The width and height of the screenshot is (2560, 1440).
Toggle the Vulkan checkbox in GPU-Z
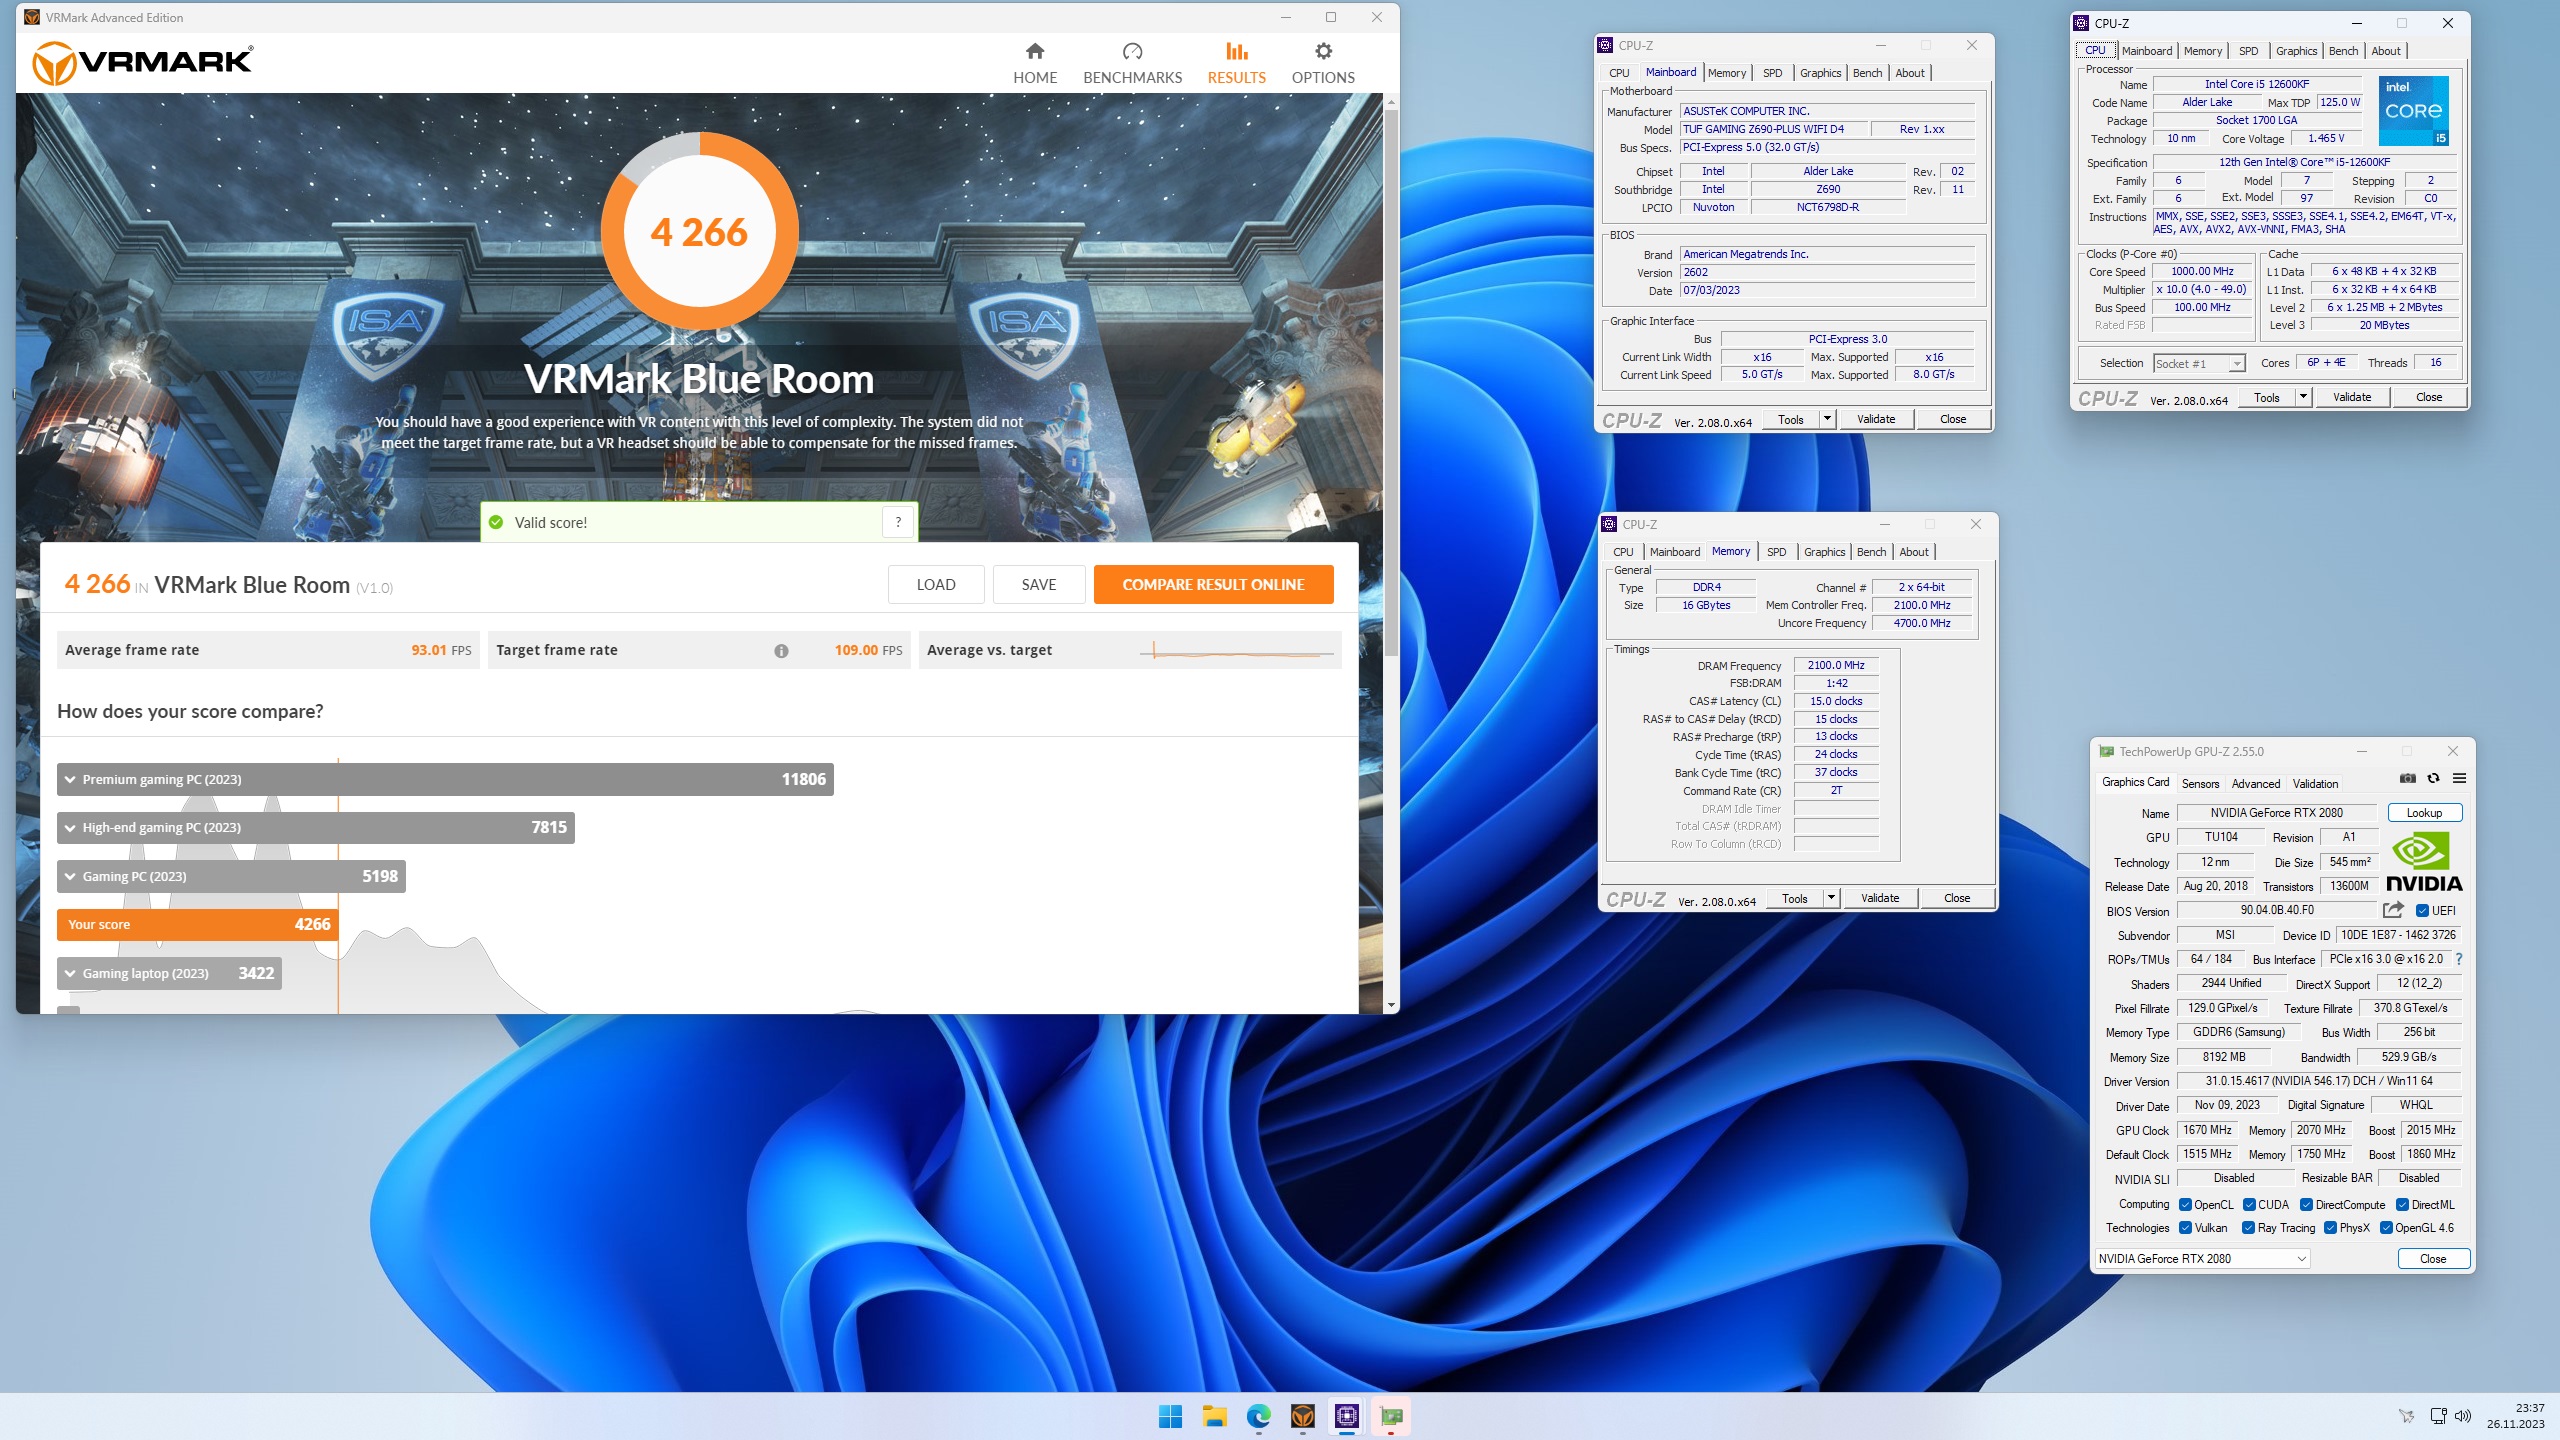click(2185, 1228)
